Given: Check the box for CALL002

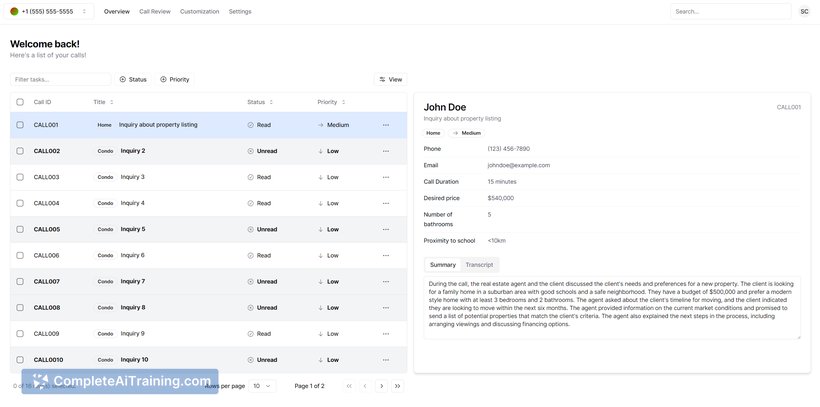Looking at the screenshot, I should tap(20, 151).
